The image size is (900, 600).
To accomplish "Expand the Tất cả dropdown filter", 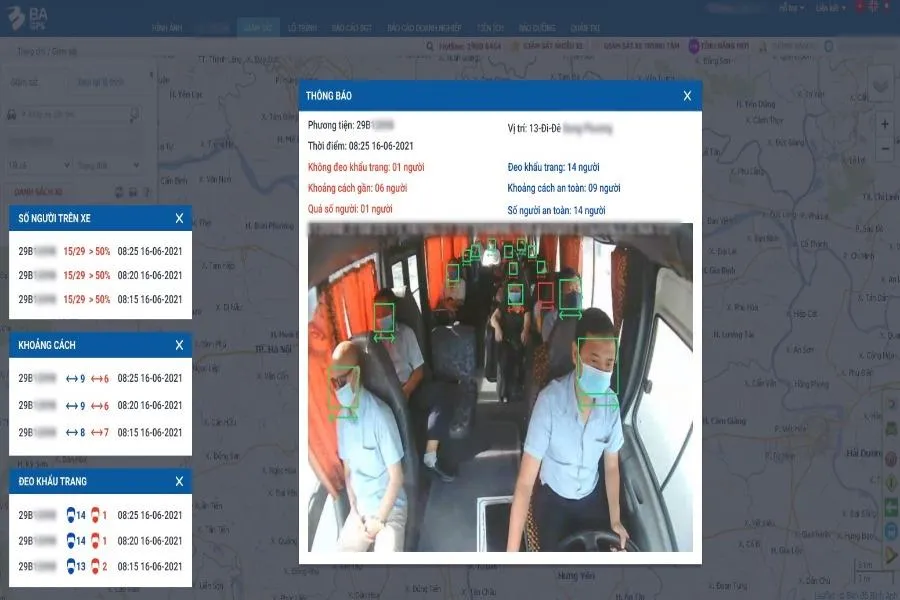I will [x=38, y=165].
